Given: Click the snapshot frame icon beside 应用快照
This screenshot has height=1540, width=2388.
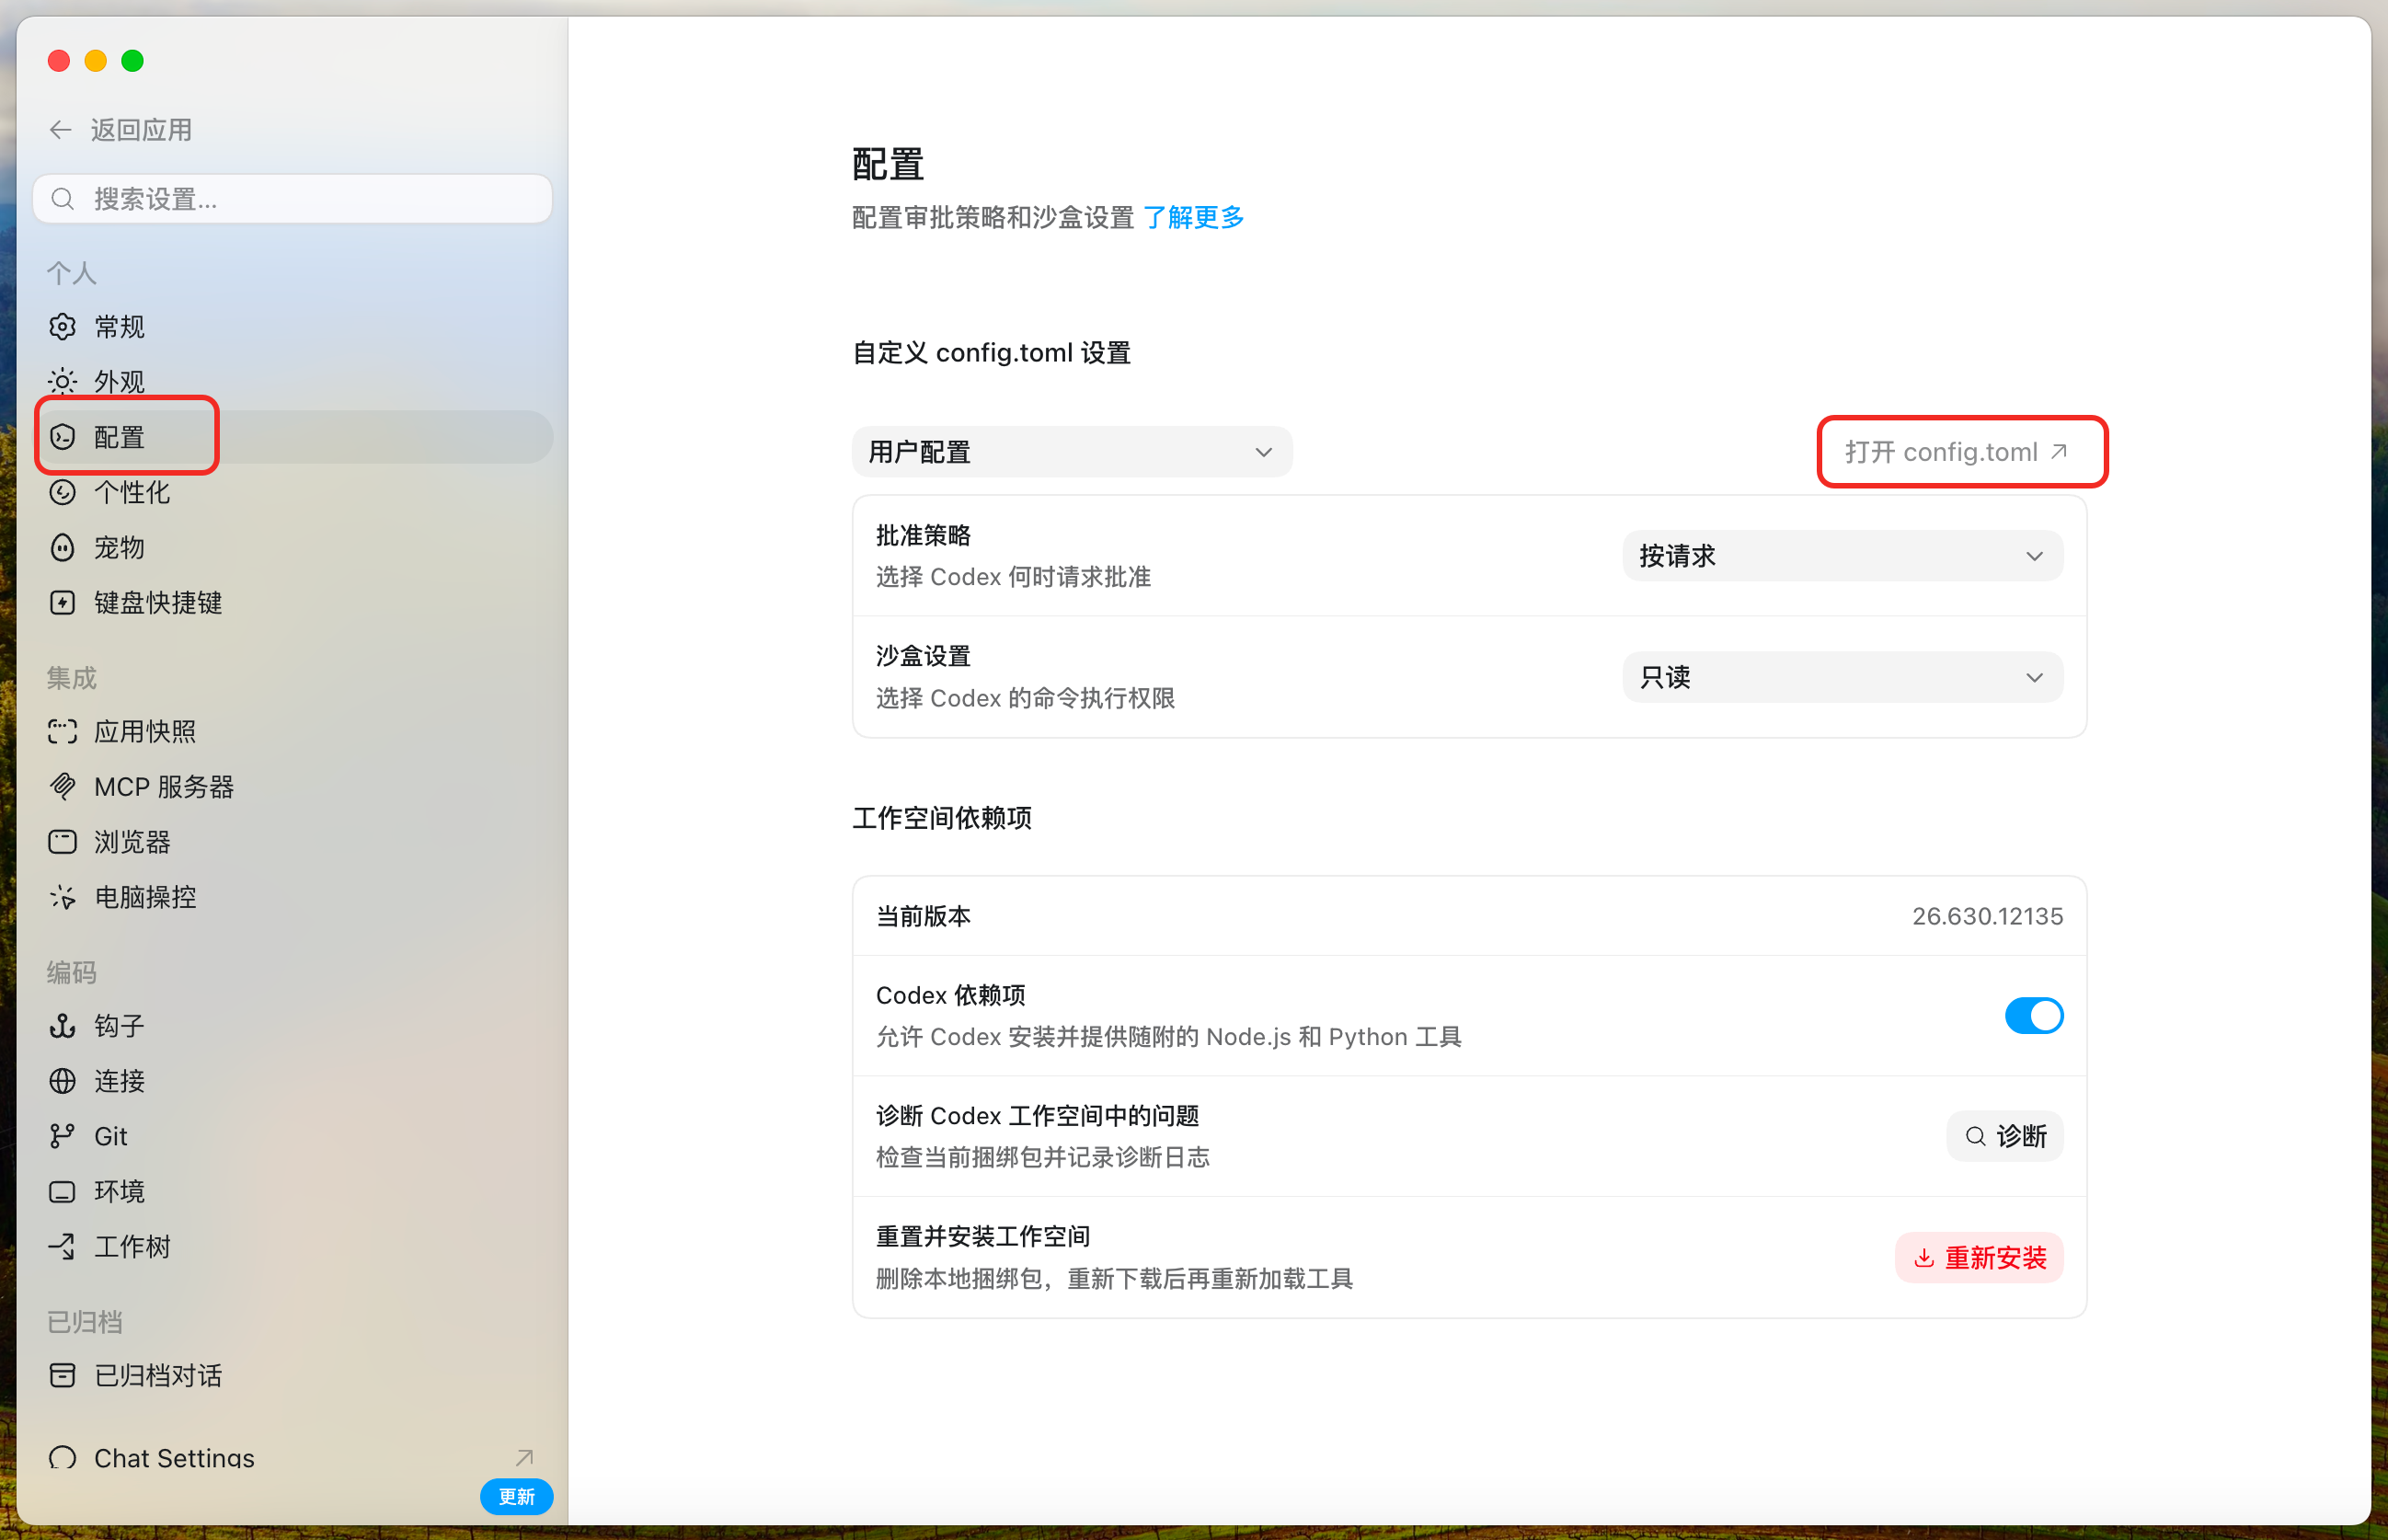Looking at the screenshot, I should (63, 732).
